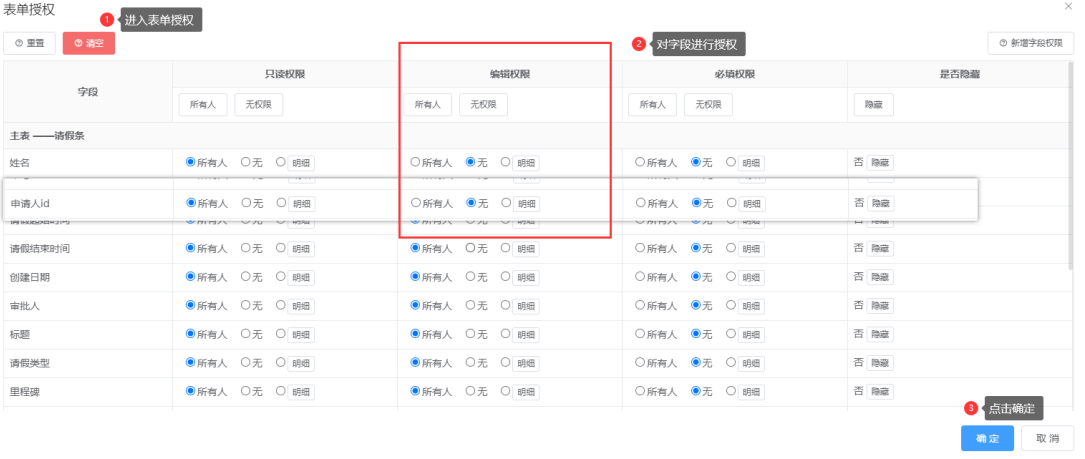Hide the 申请人id field row
Screen dimensions: 1085x459
(x=881, y=204)
